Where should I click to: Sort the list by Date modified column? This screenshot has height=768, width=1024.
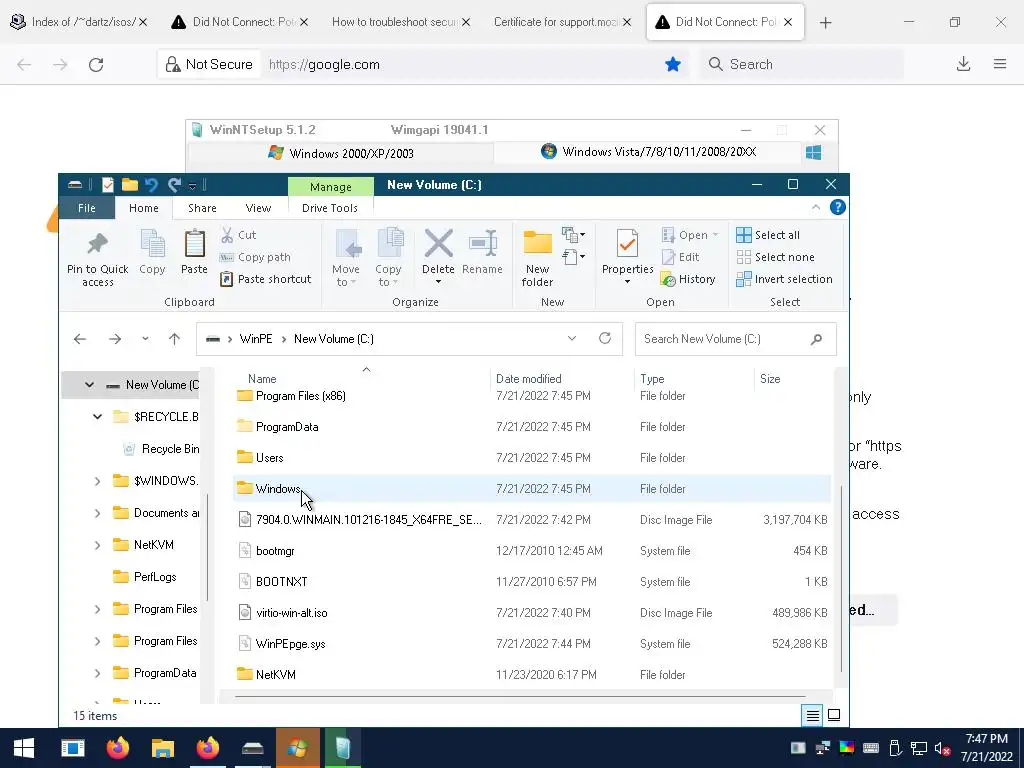pyautogui.click(x=528, y=379)
